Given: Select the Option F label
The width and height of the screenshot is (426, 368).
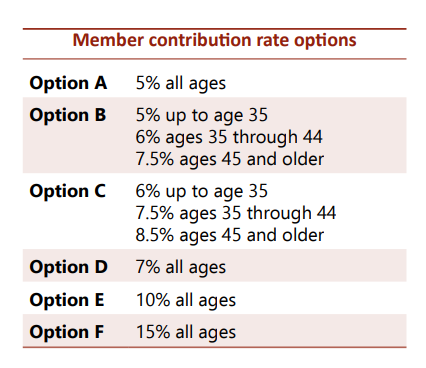Looking at the screenshot, I should (67, 332).
